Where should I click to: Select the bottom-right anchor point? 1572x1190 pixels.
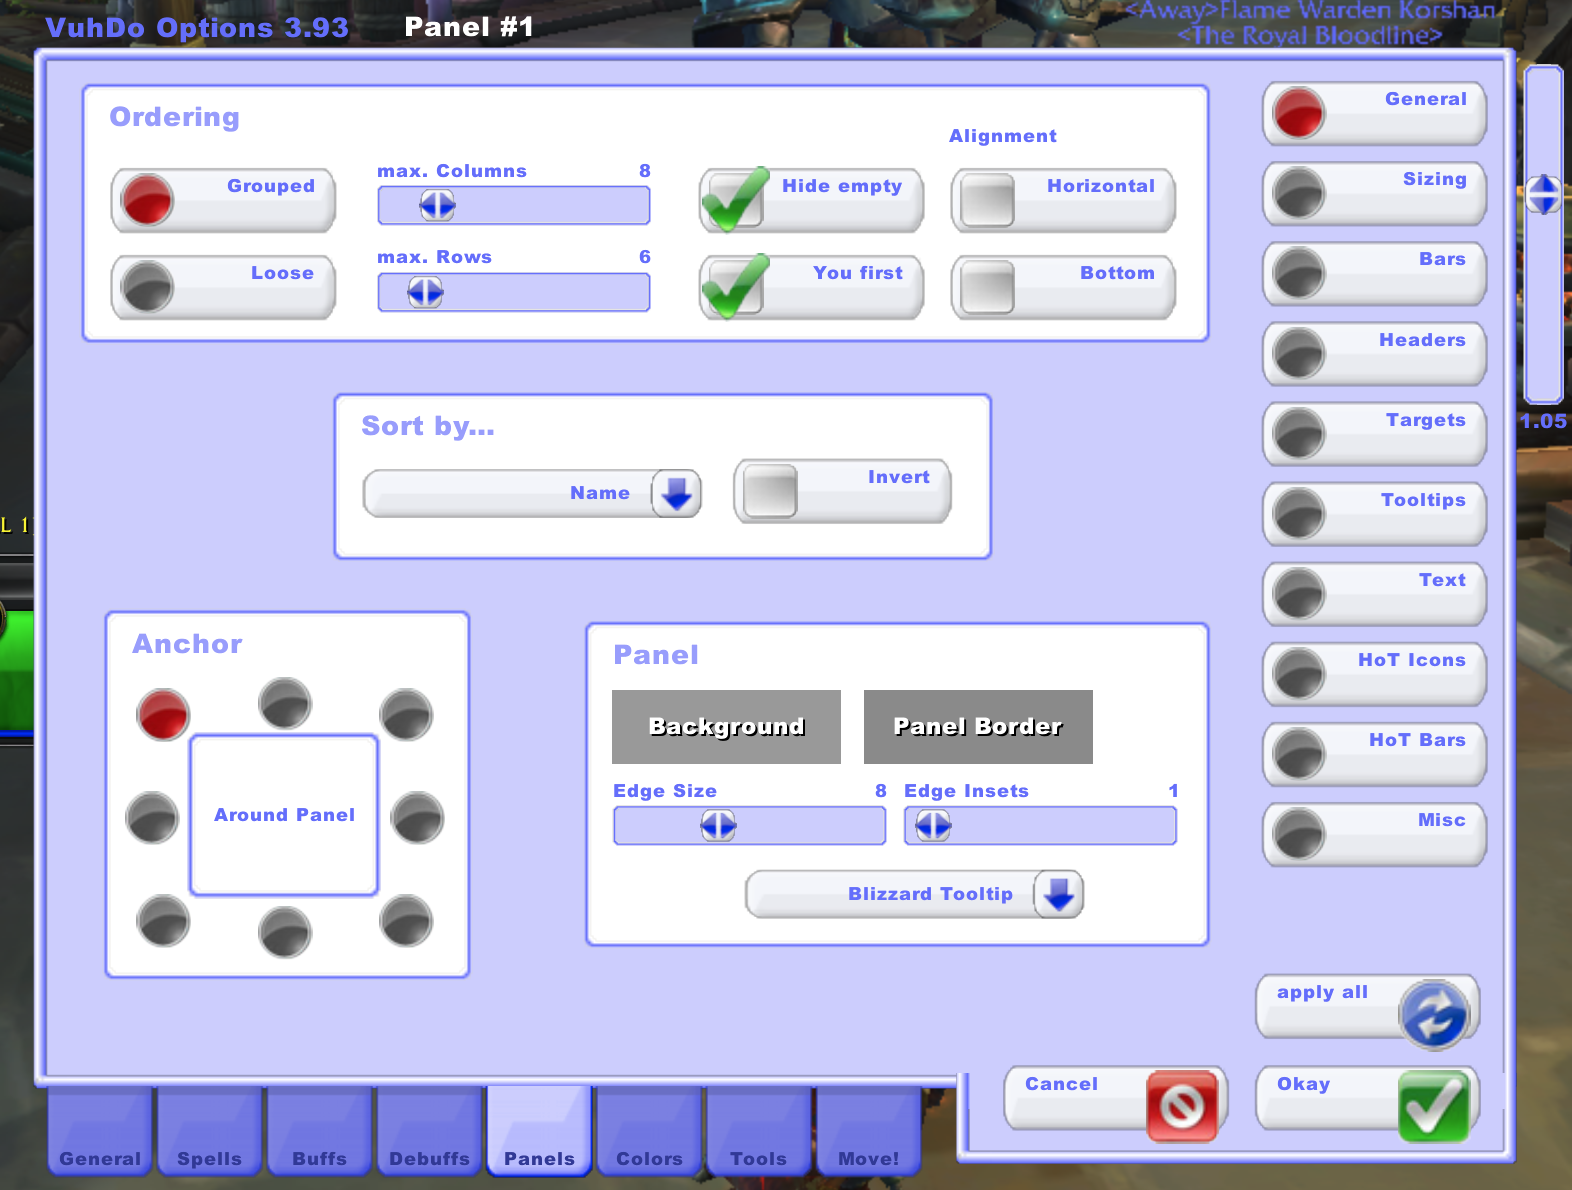tap(406, 921)
